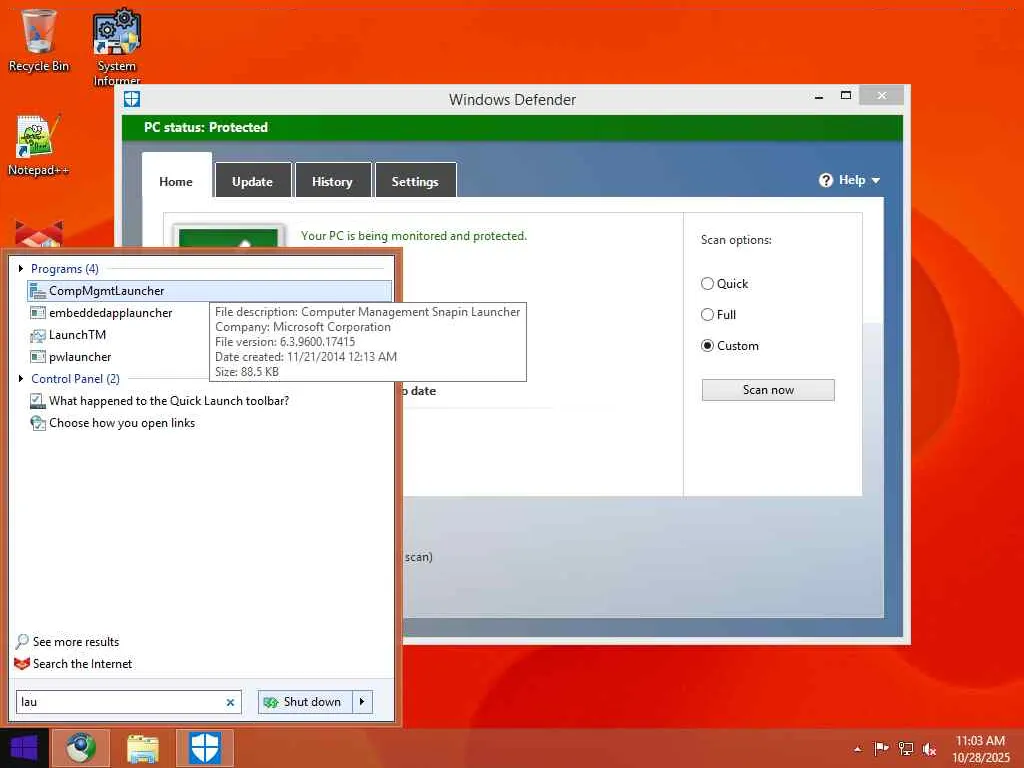The image size is (1024, 768).
Task: Select embeddedapplauncher in search results
Action: (x=110, y=313)
